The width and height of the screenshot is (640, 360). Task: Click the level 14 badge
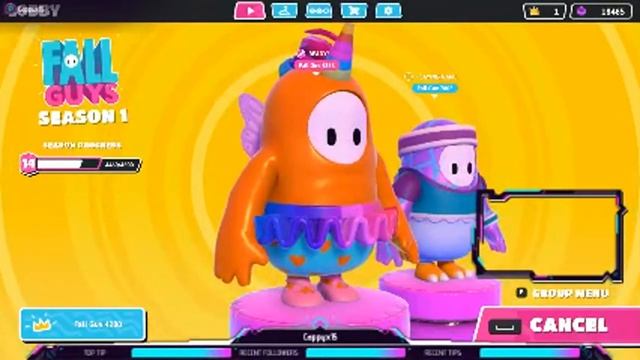pyautogui.click(x=28, y=164)
